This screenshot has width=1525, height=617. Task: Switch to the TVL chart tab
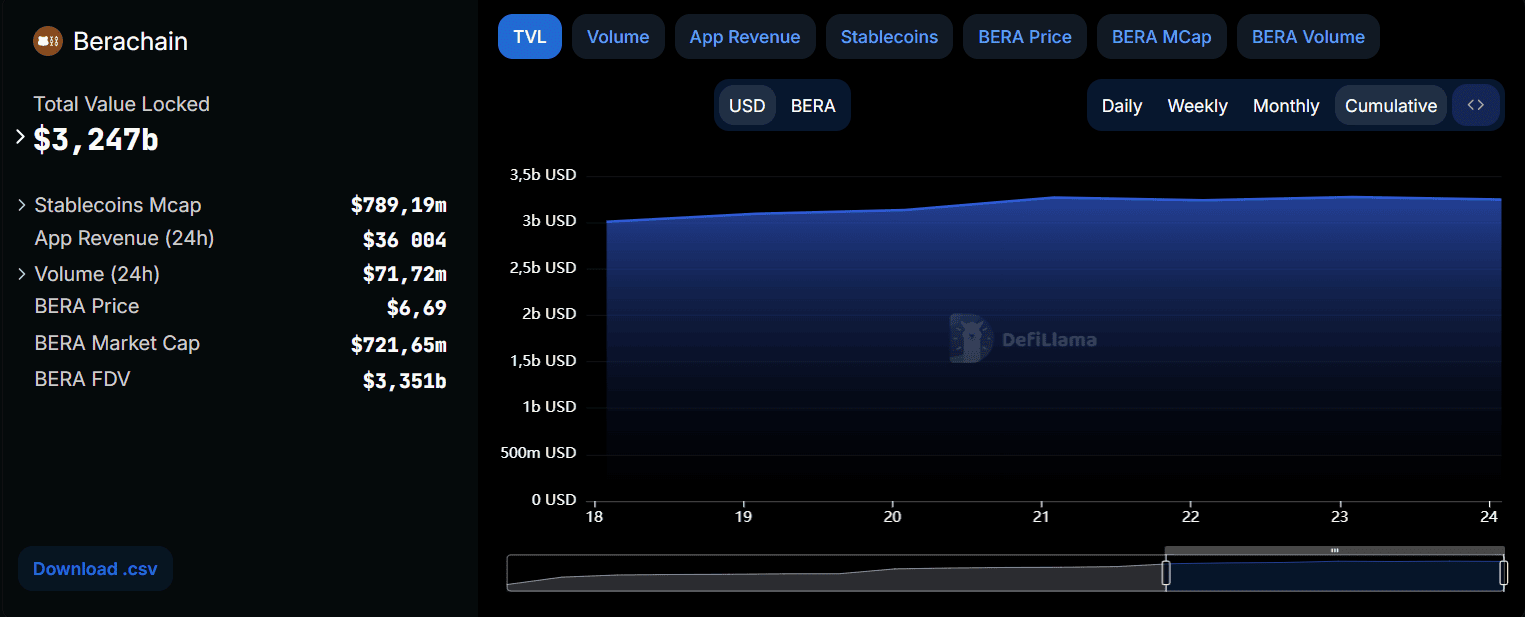(x=530, y=37)
